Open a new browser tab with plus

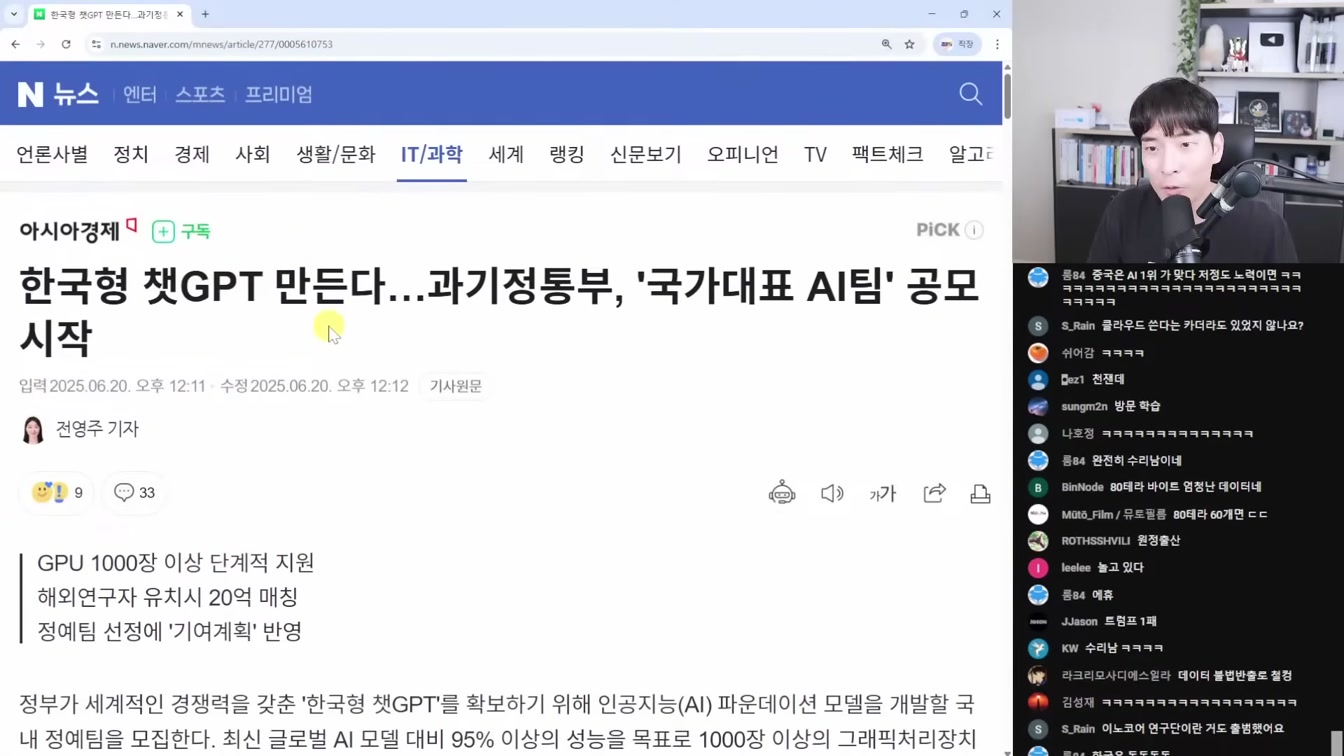pos(205,14)
